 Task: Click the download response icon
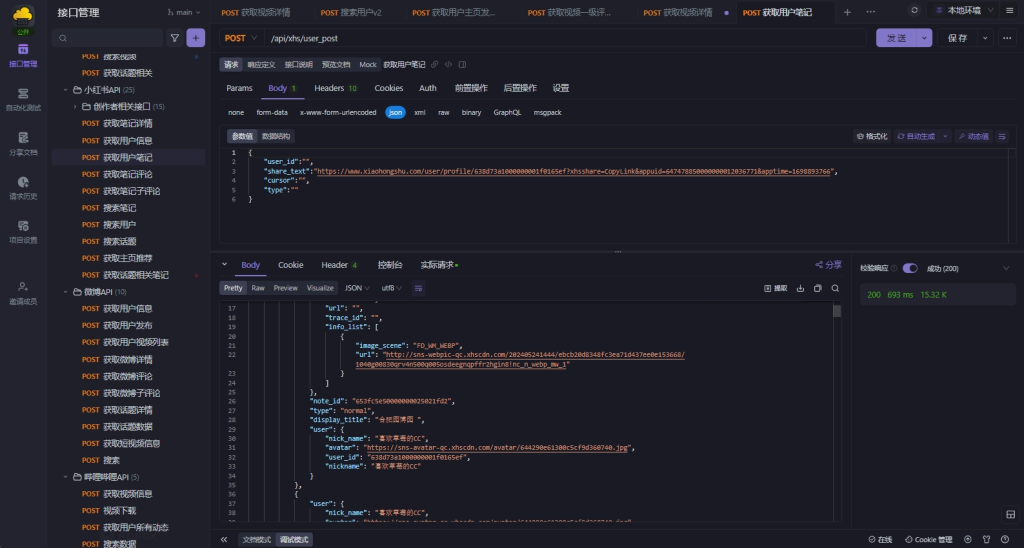[x=800, y=288]
